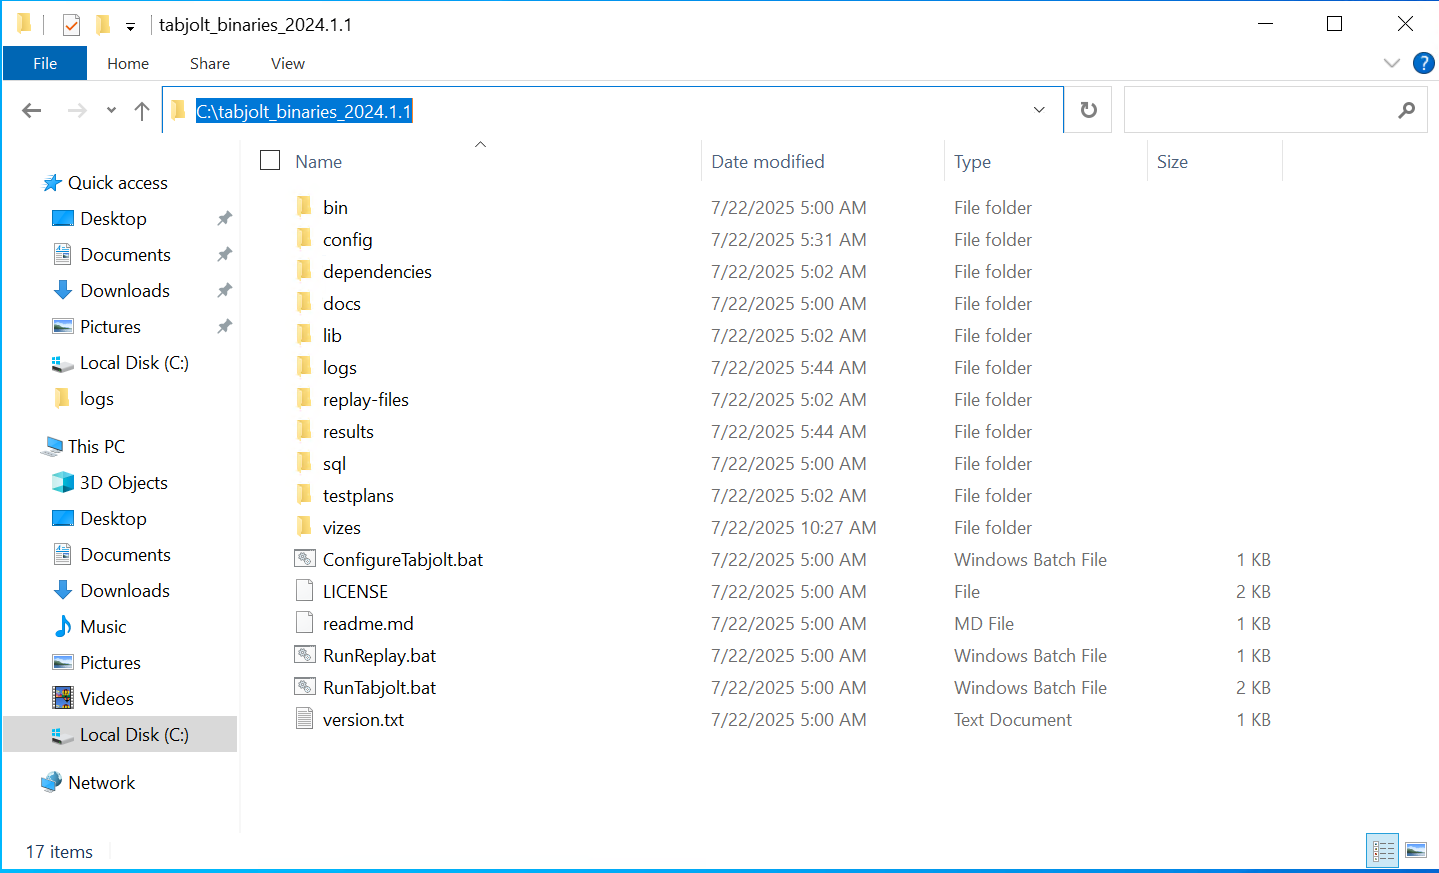Click the 3D Objects sidebar icon
The height and width of the screenshot is (873, 1439).
pyautogui.click(x=63, y=483)
